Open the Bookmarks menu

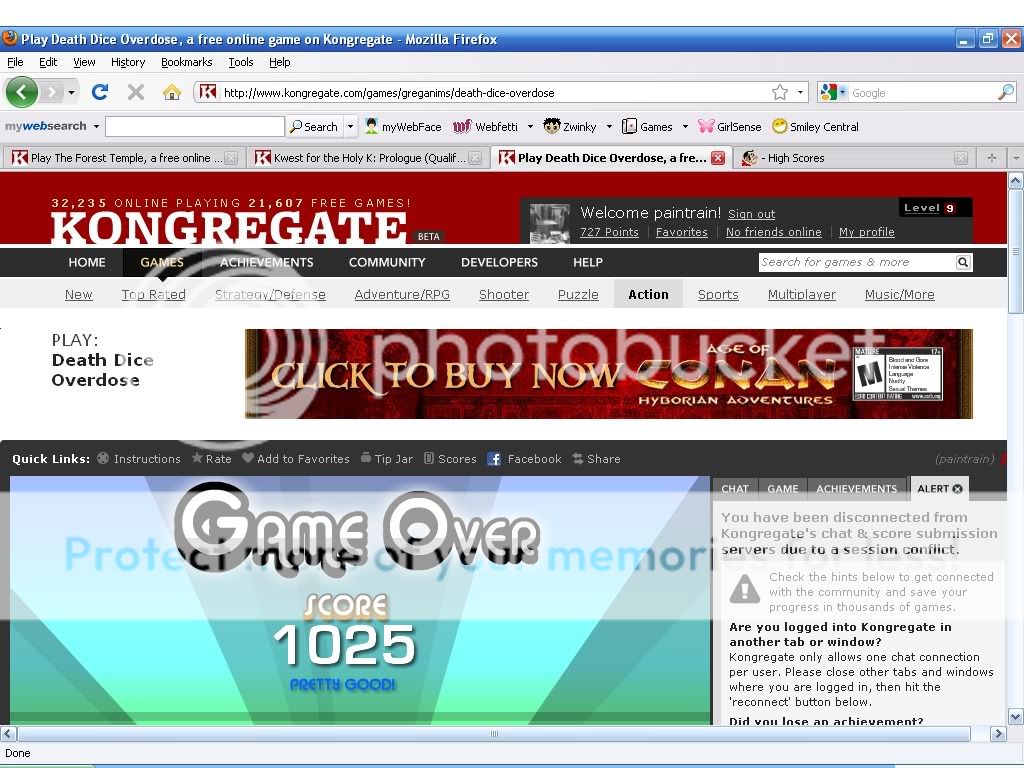tap(187, 62)
